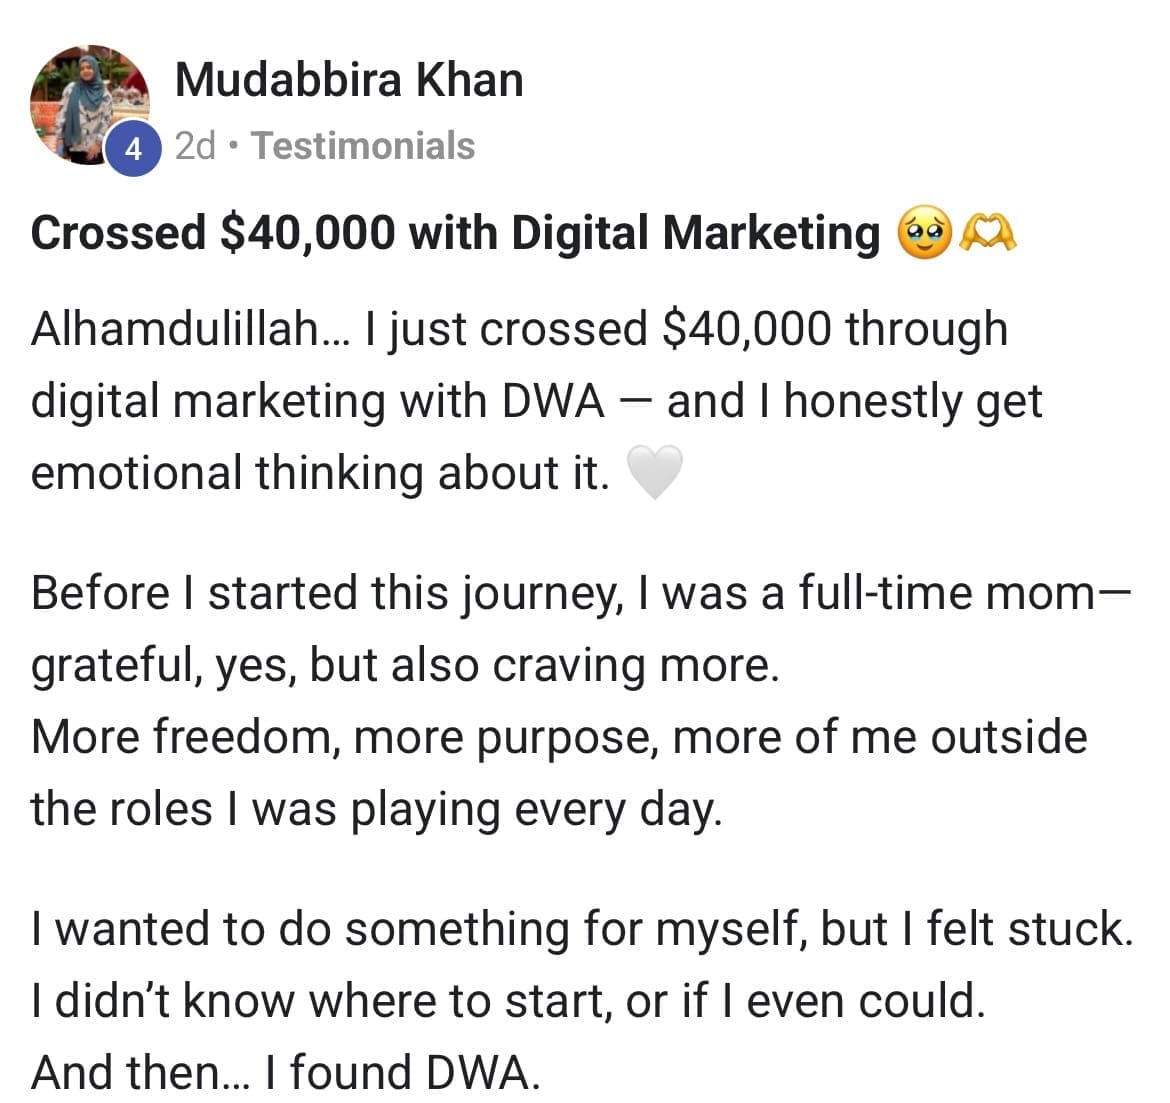The width and height of the screenshot is (1170, 1103).
Task: Open the Testimonials category link
Action: coord(363,146)
